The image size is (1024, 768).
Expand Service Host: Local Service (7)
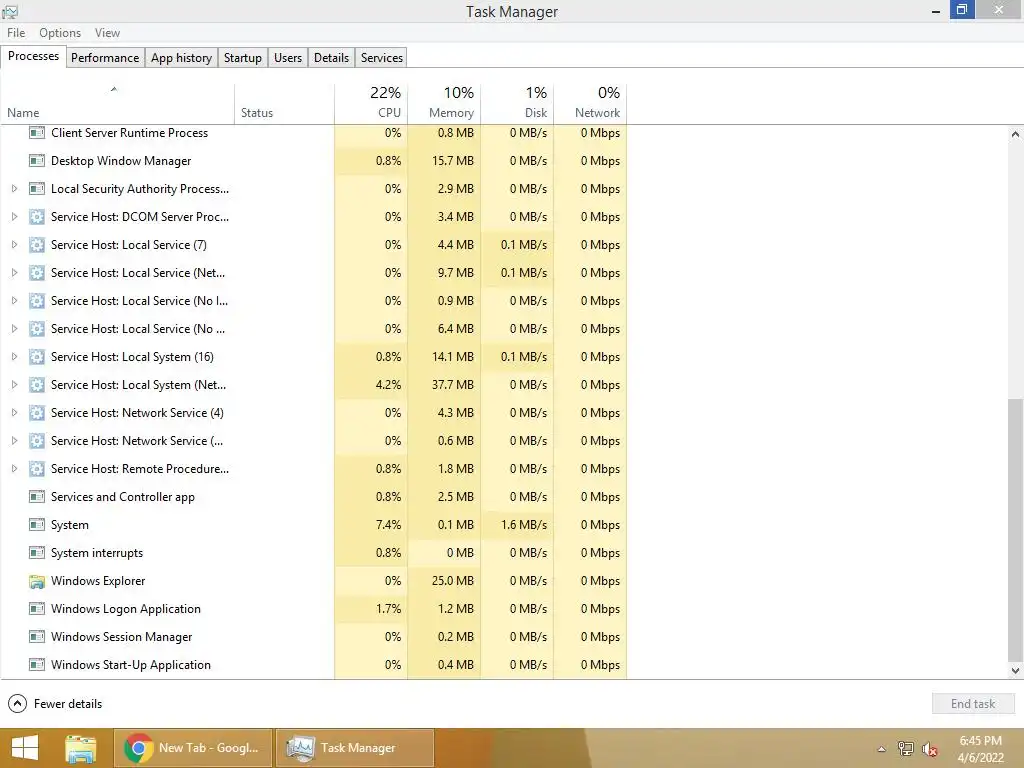pyautogui.click(x=14, y=245)
